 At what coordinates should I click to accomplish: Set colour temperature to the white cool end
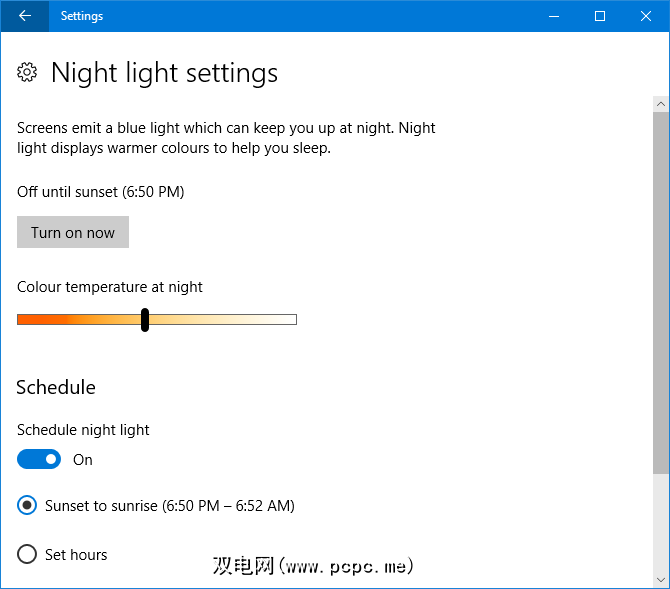tap(294, 319)
